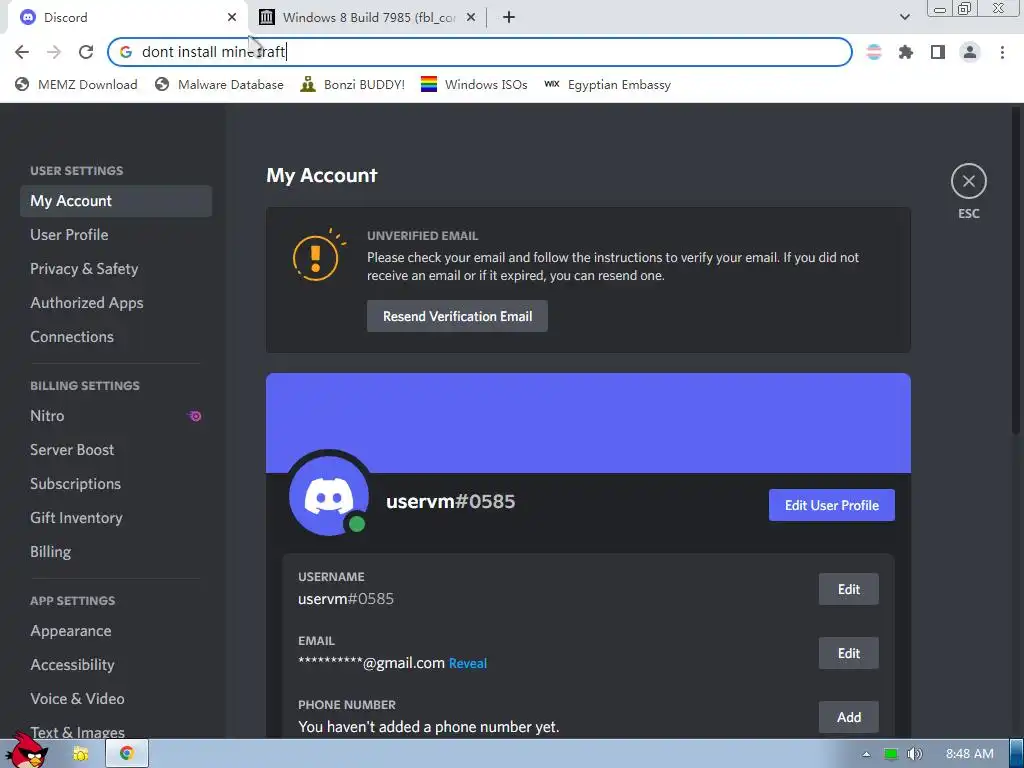Open the MEMZ Download bookmark

coord(76,85)
